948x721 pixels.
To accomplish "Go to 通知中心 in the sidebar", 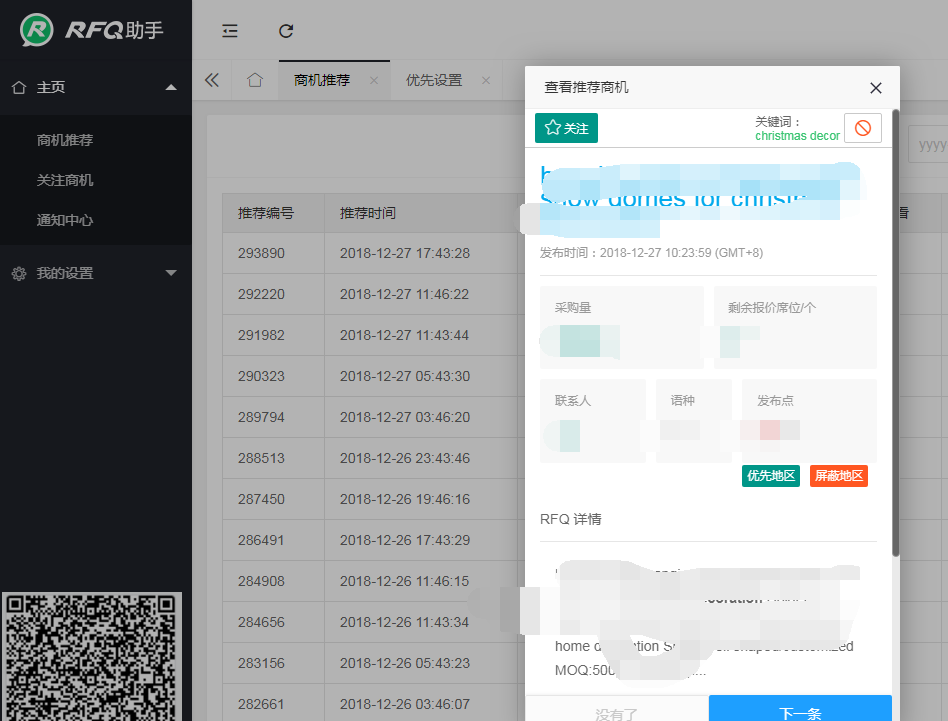I will [x=65, y=220].
